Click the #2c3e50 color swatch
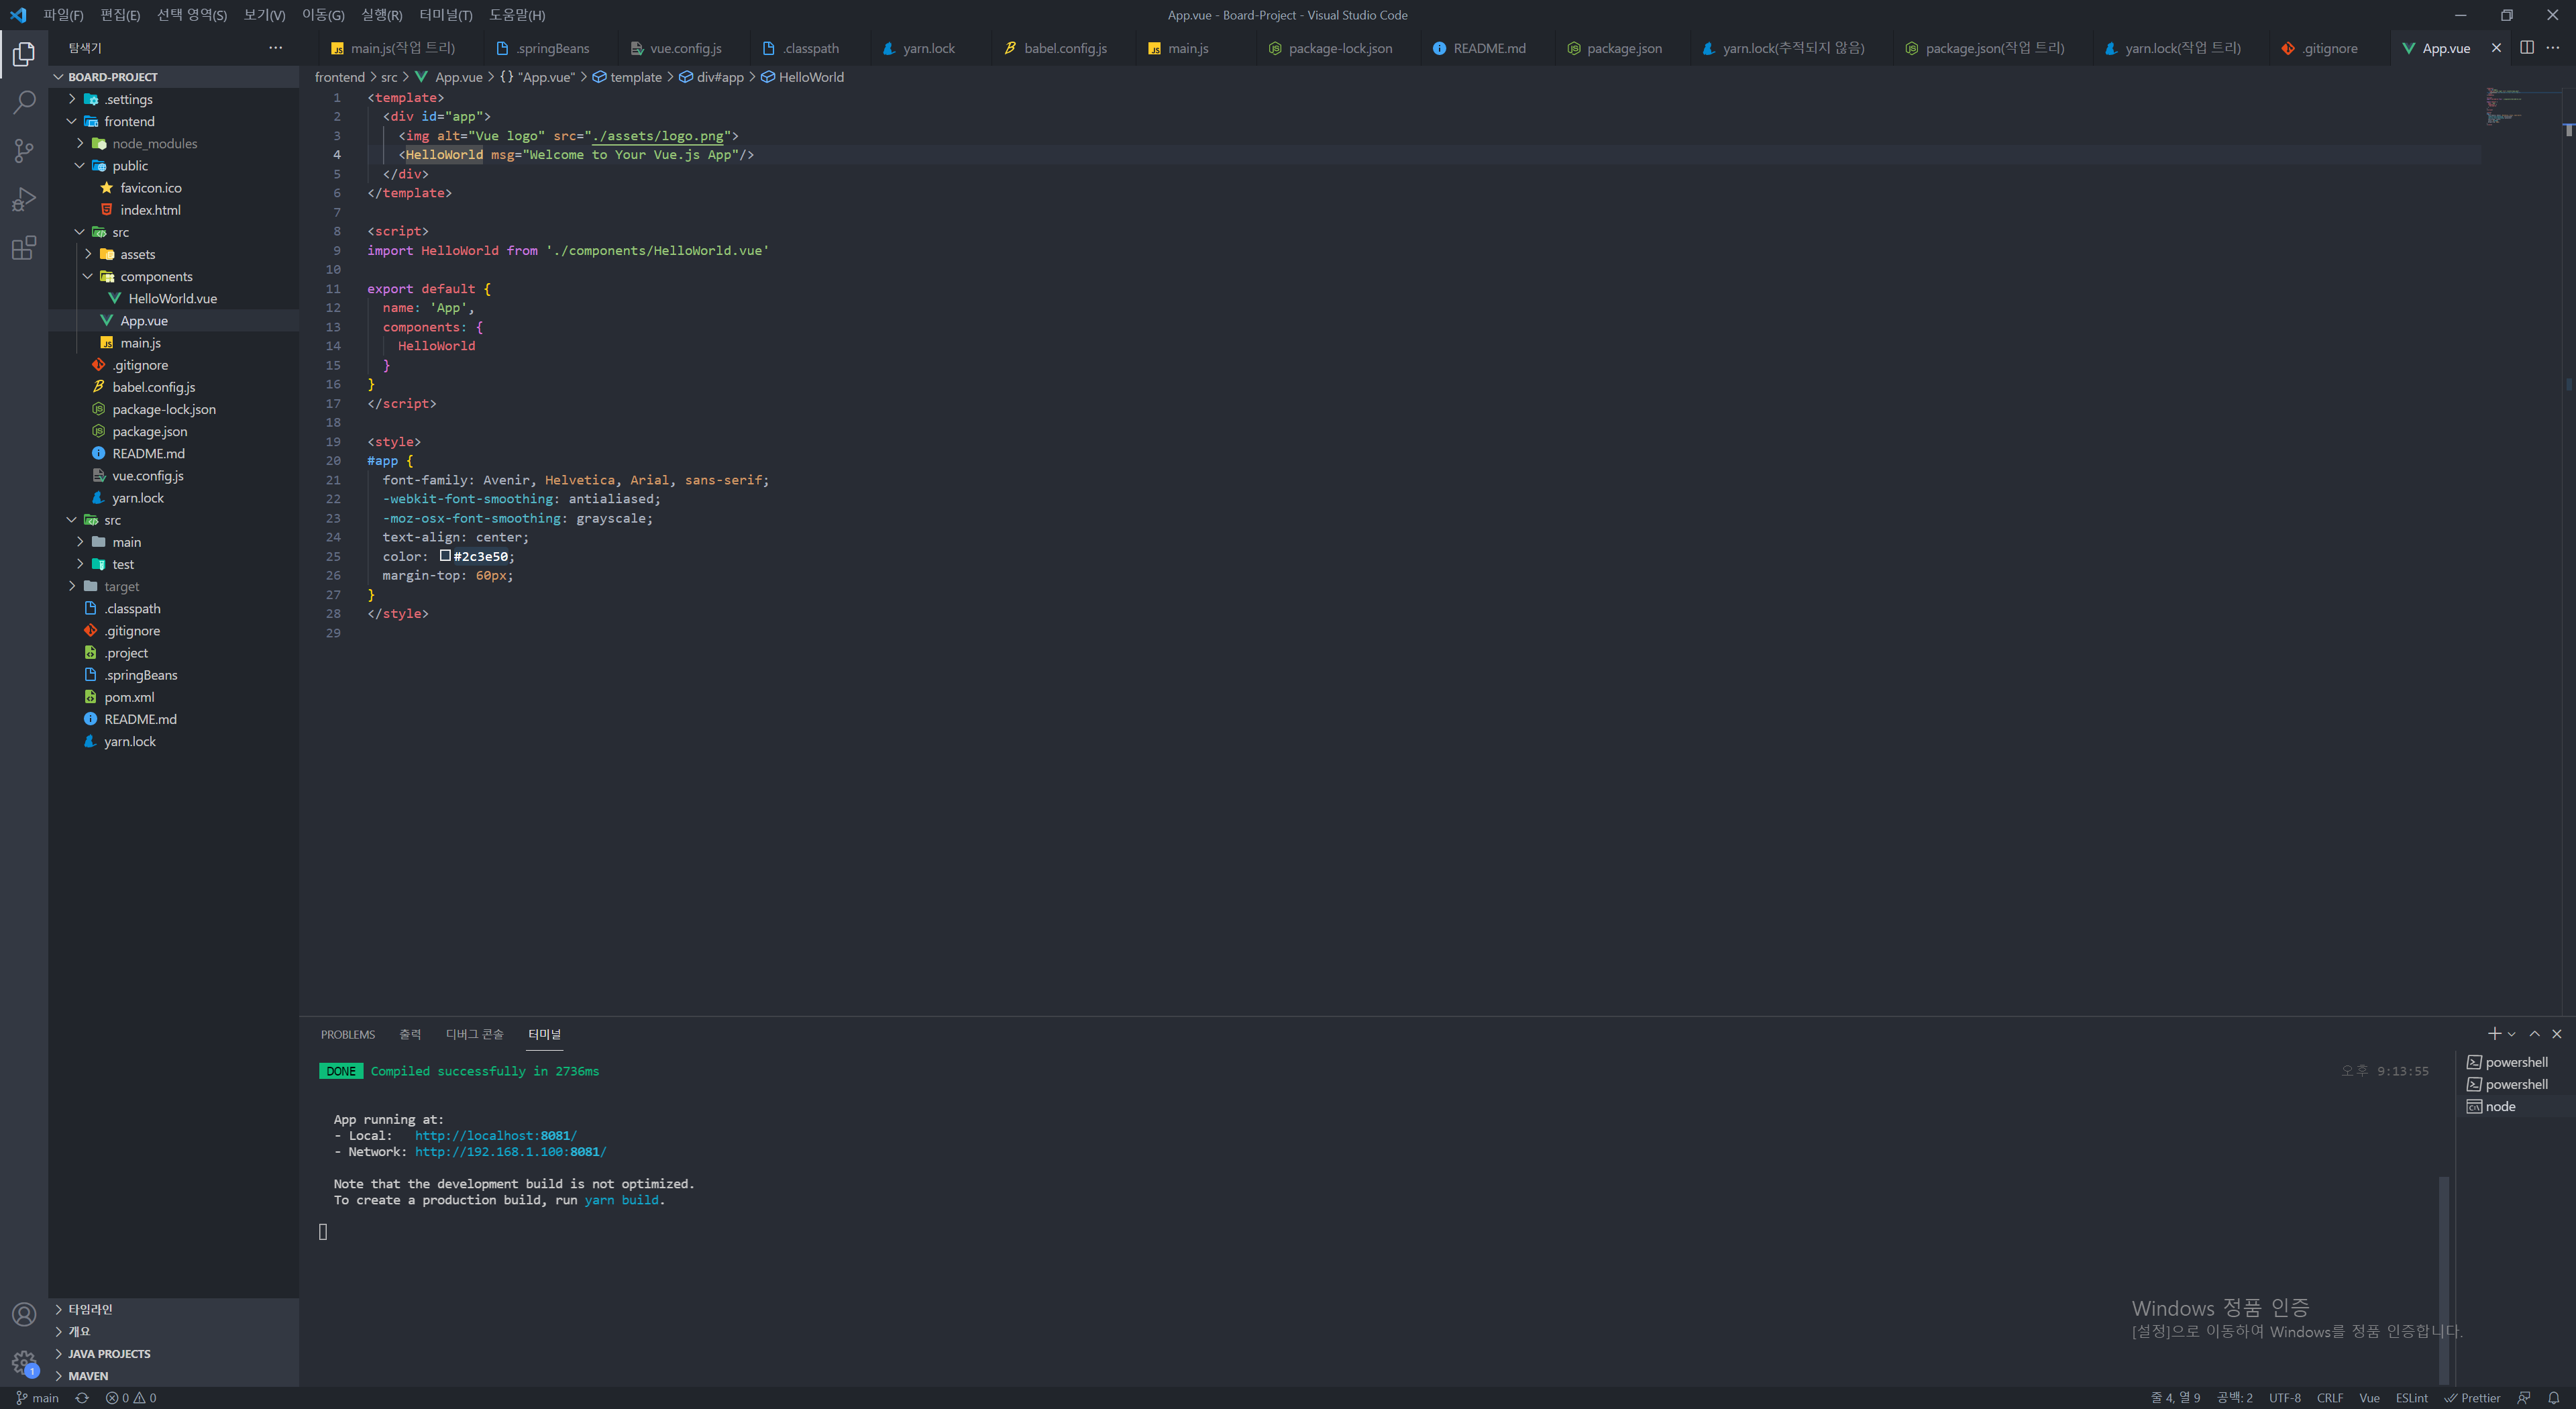Viewport: 2576px width, 1409px height. [445, 556]
